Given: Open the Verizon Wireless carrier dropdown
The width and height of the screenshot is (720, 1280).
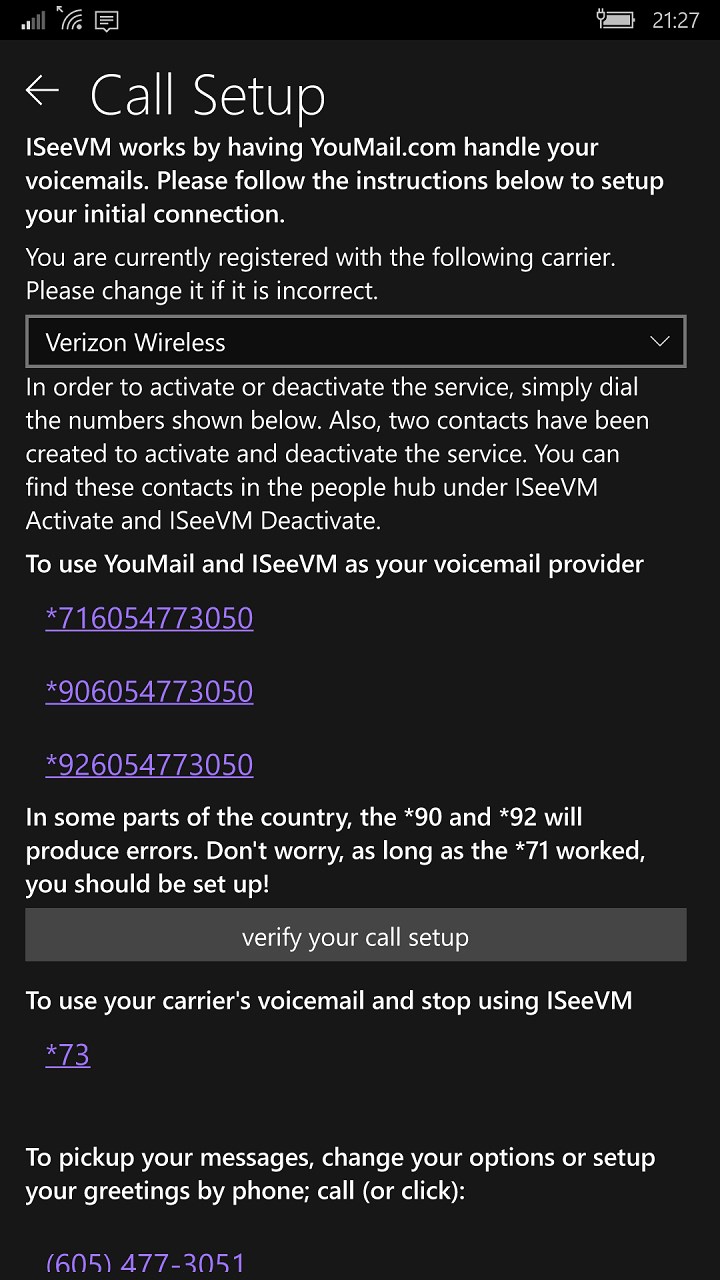Looking at the screenshot, I should (356, 342).
